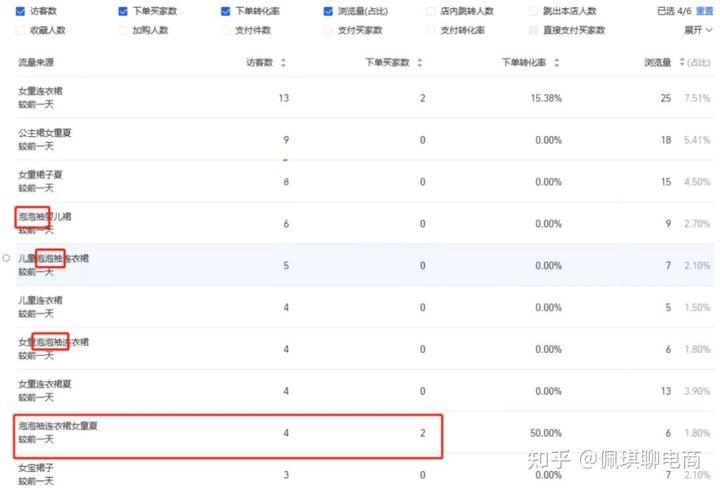The height and width of the screenshot is (489, 720).
Task: Enable the 支付买家数 checkbox
Action: click(328, 30)
